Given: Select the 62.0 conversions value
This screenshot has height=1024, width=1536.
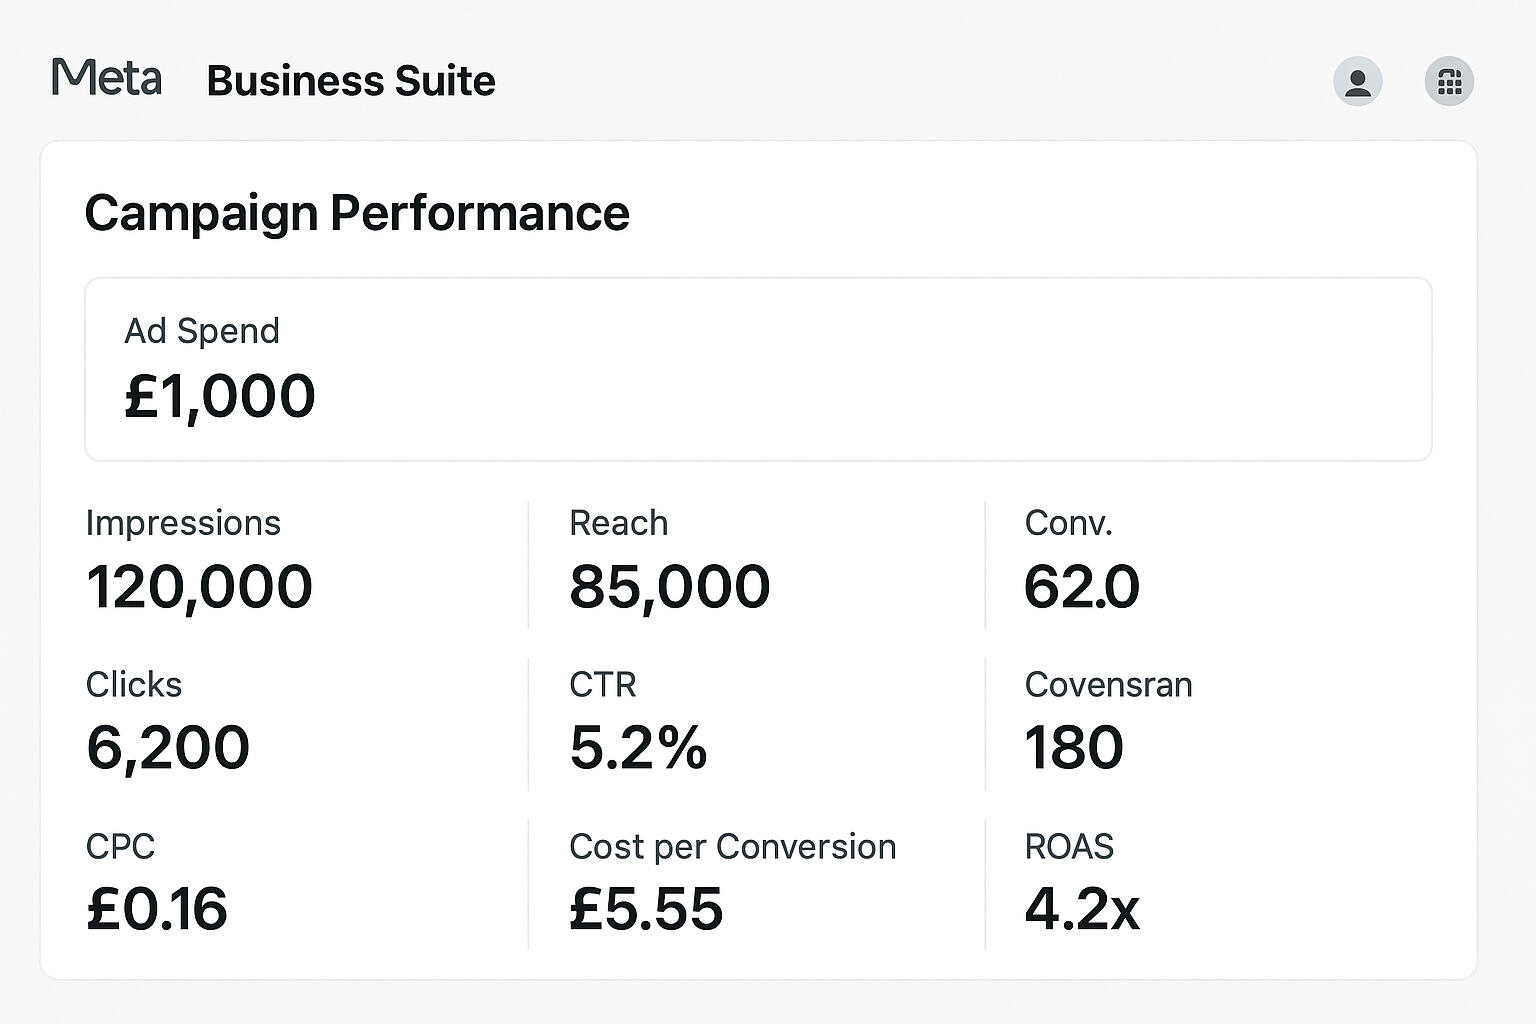Looking at the screenshot, I should [1081, 586].
